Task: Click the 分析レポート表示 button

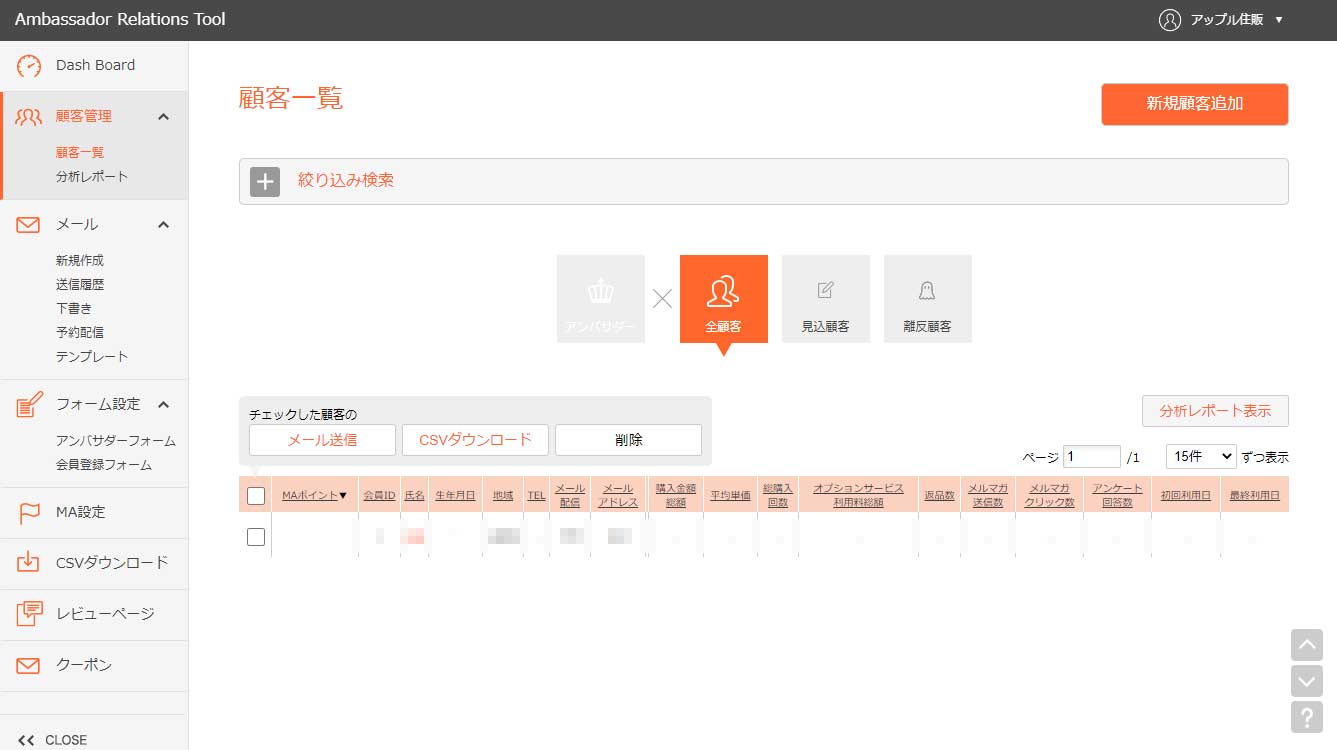Action: (x=1215, y=411)
